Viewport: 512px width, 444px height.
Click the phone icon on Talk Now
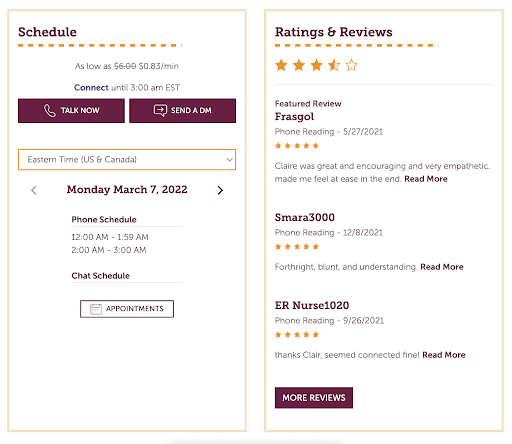point(50,111)
